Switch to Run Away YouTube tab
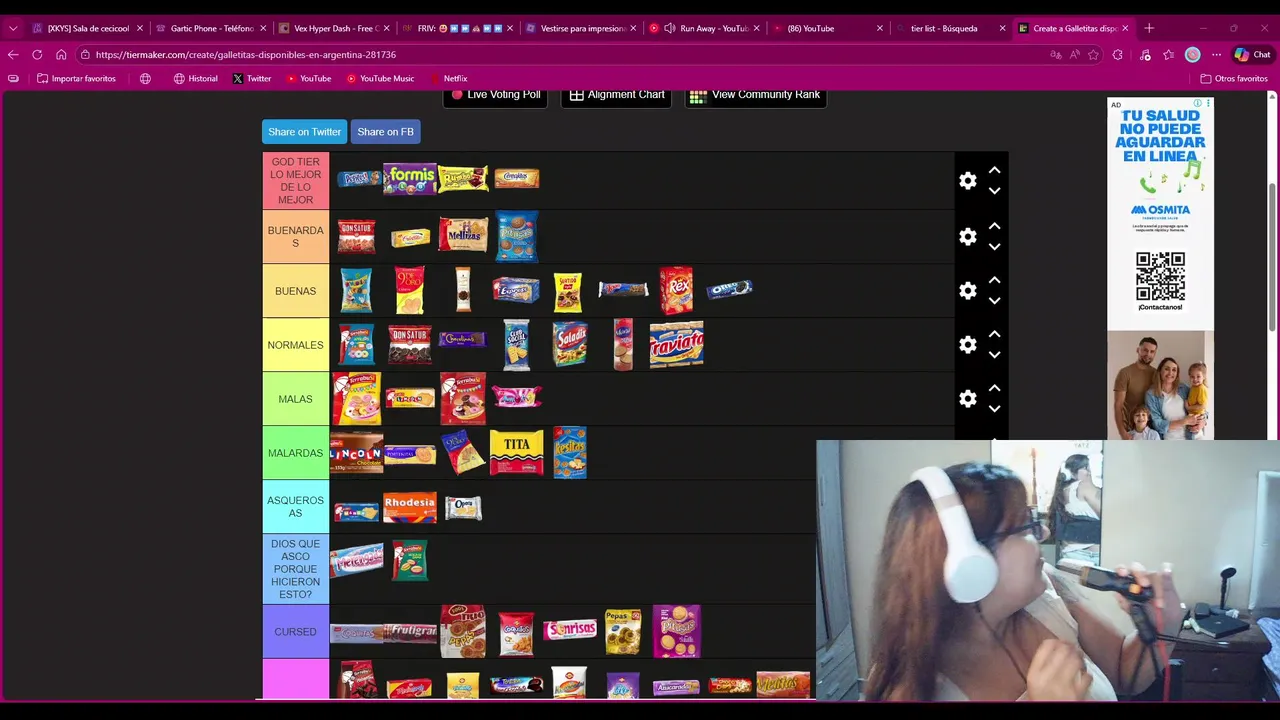 click(703, 28)
